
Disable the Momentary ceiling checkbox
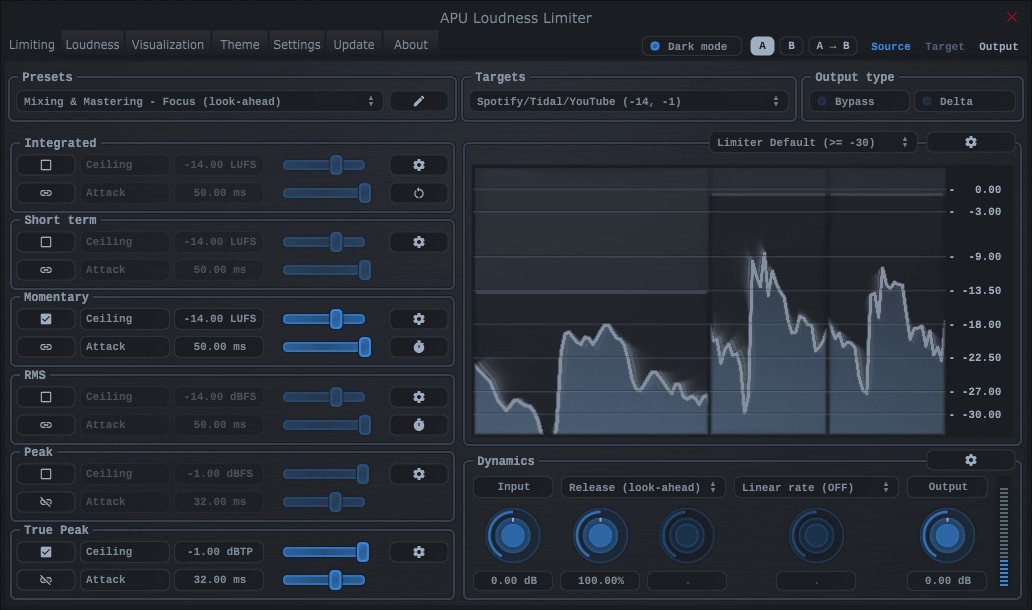46,319
